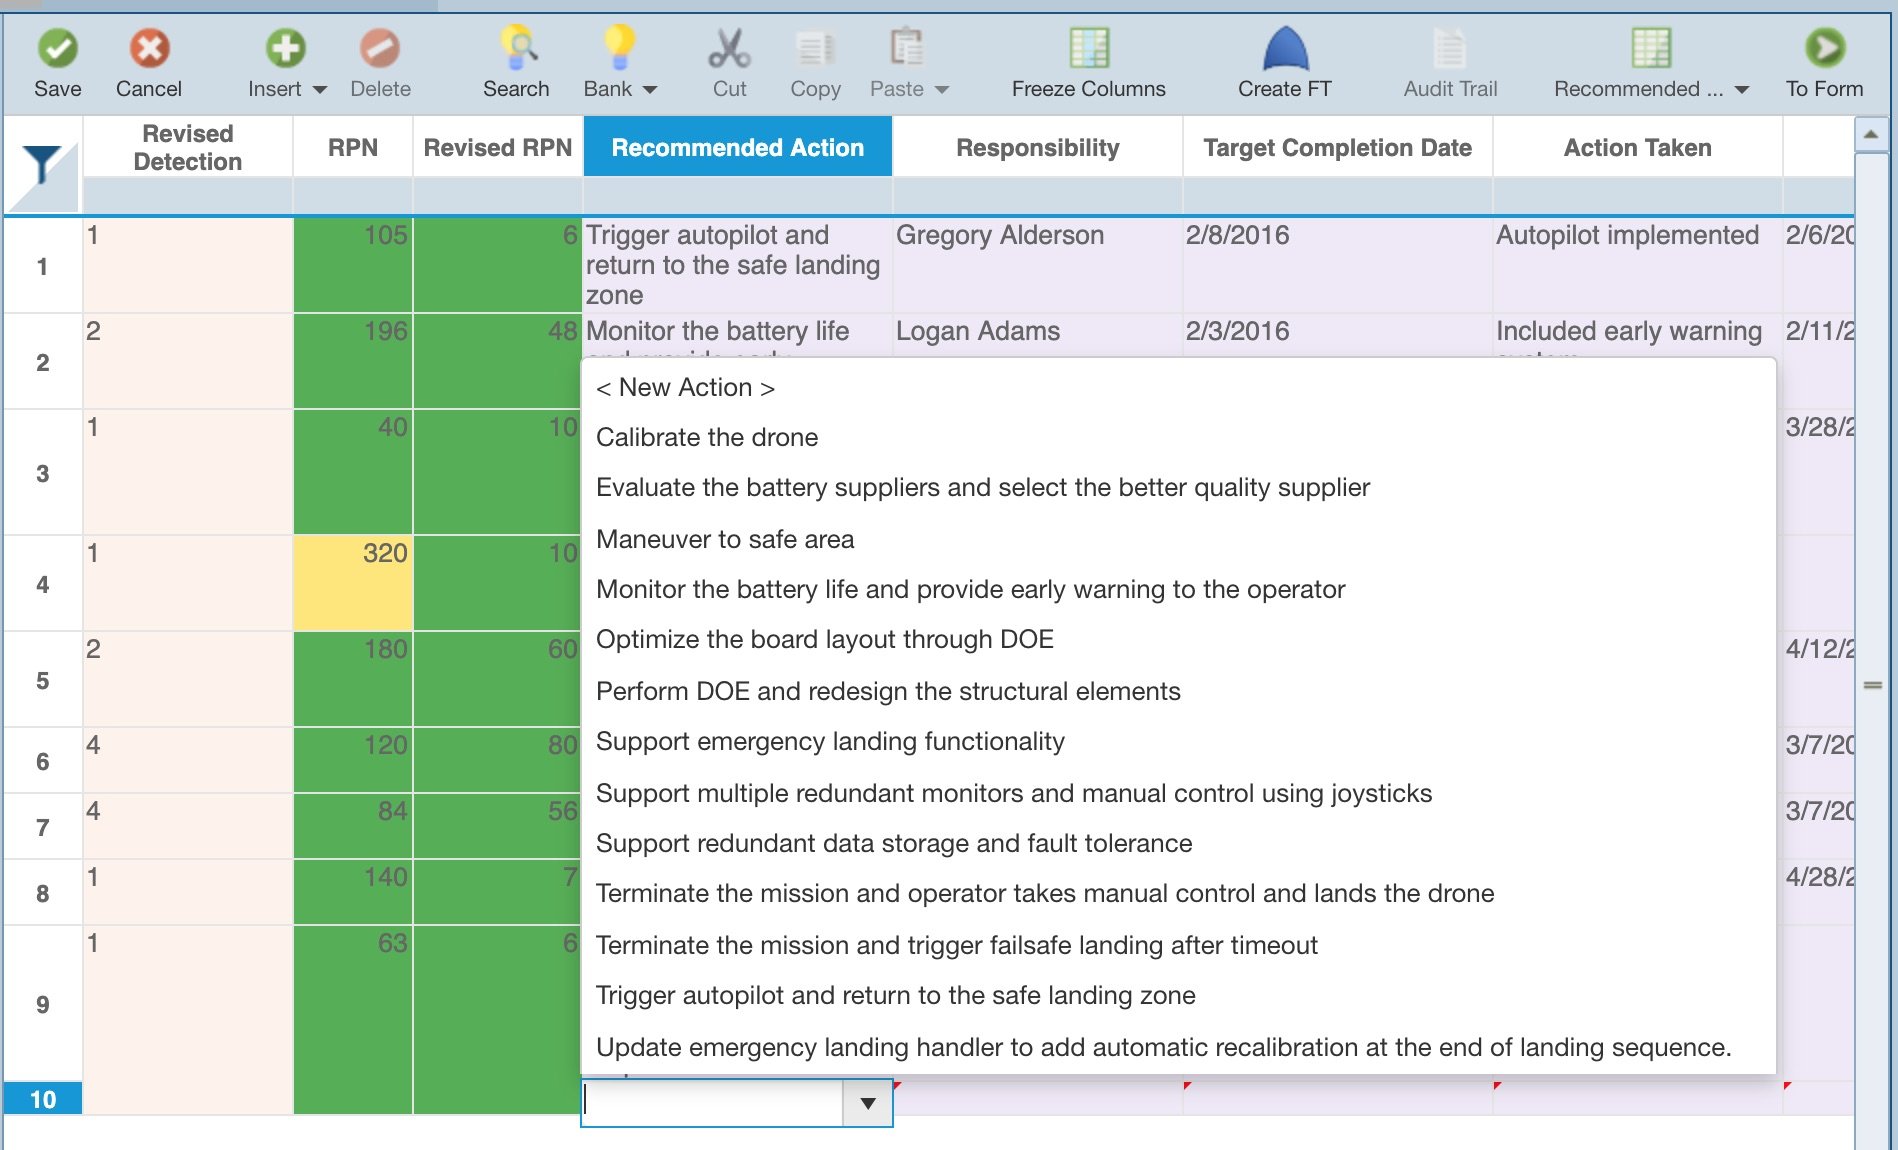Click target date cell 2/3/2016
The width and height of the screenshot is (1898, 1150).
click(1338, 335)
